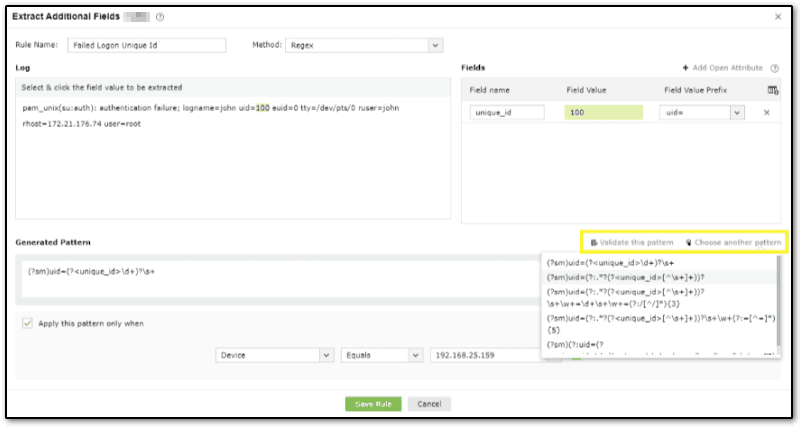Select second pattern option ending [^\s+]+))?
The width and height of the screenshot is (802, 428).
[659, 277]
